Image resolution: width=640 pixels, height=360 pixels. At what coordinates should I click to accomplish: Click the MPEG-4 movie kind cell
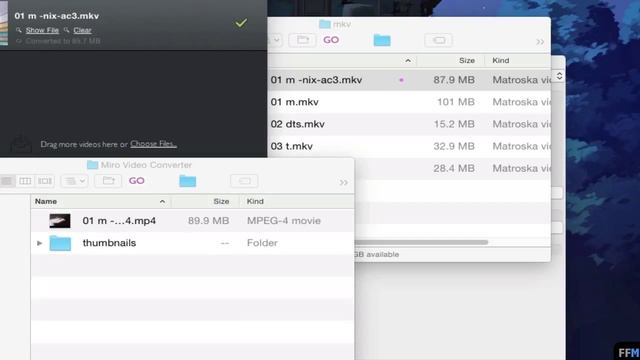[x=284, y=221]
